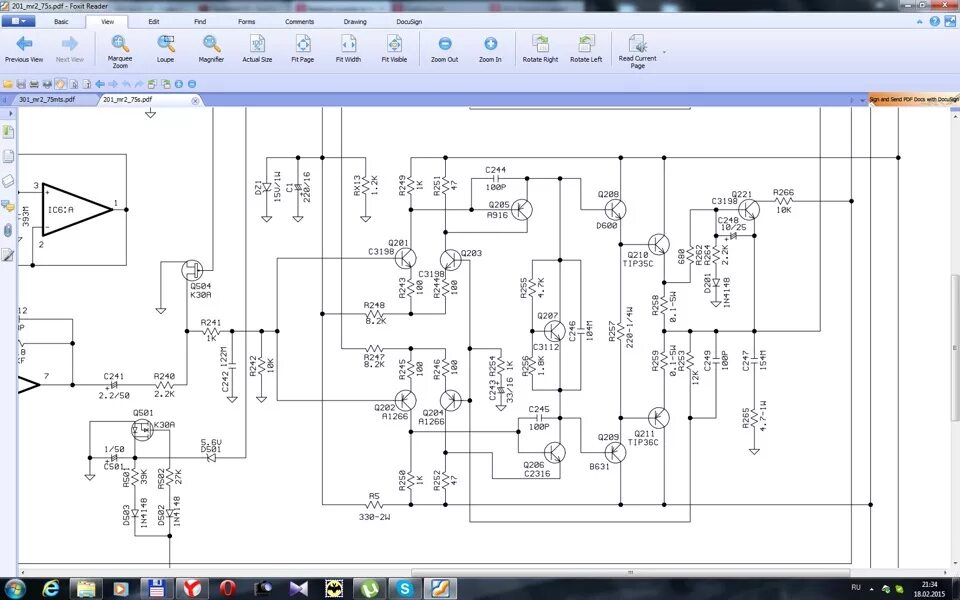
Task: Close the 201_mr2_75s.pdf tab
Action: 195,100
